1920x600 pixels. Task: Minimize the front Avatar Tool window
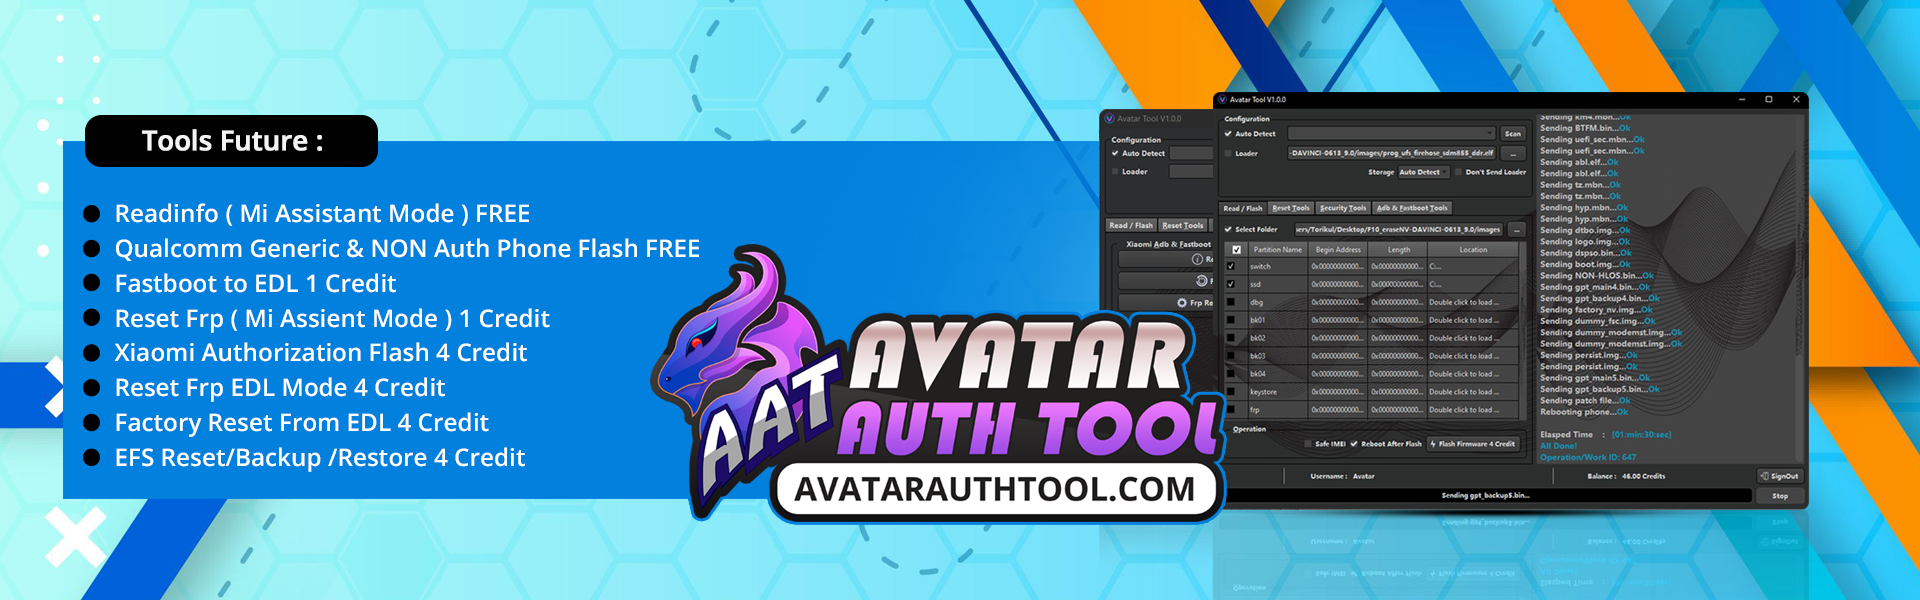[1742, 100]
